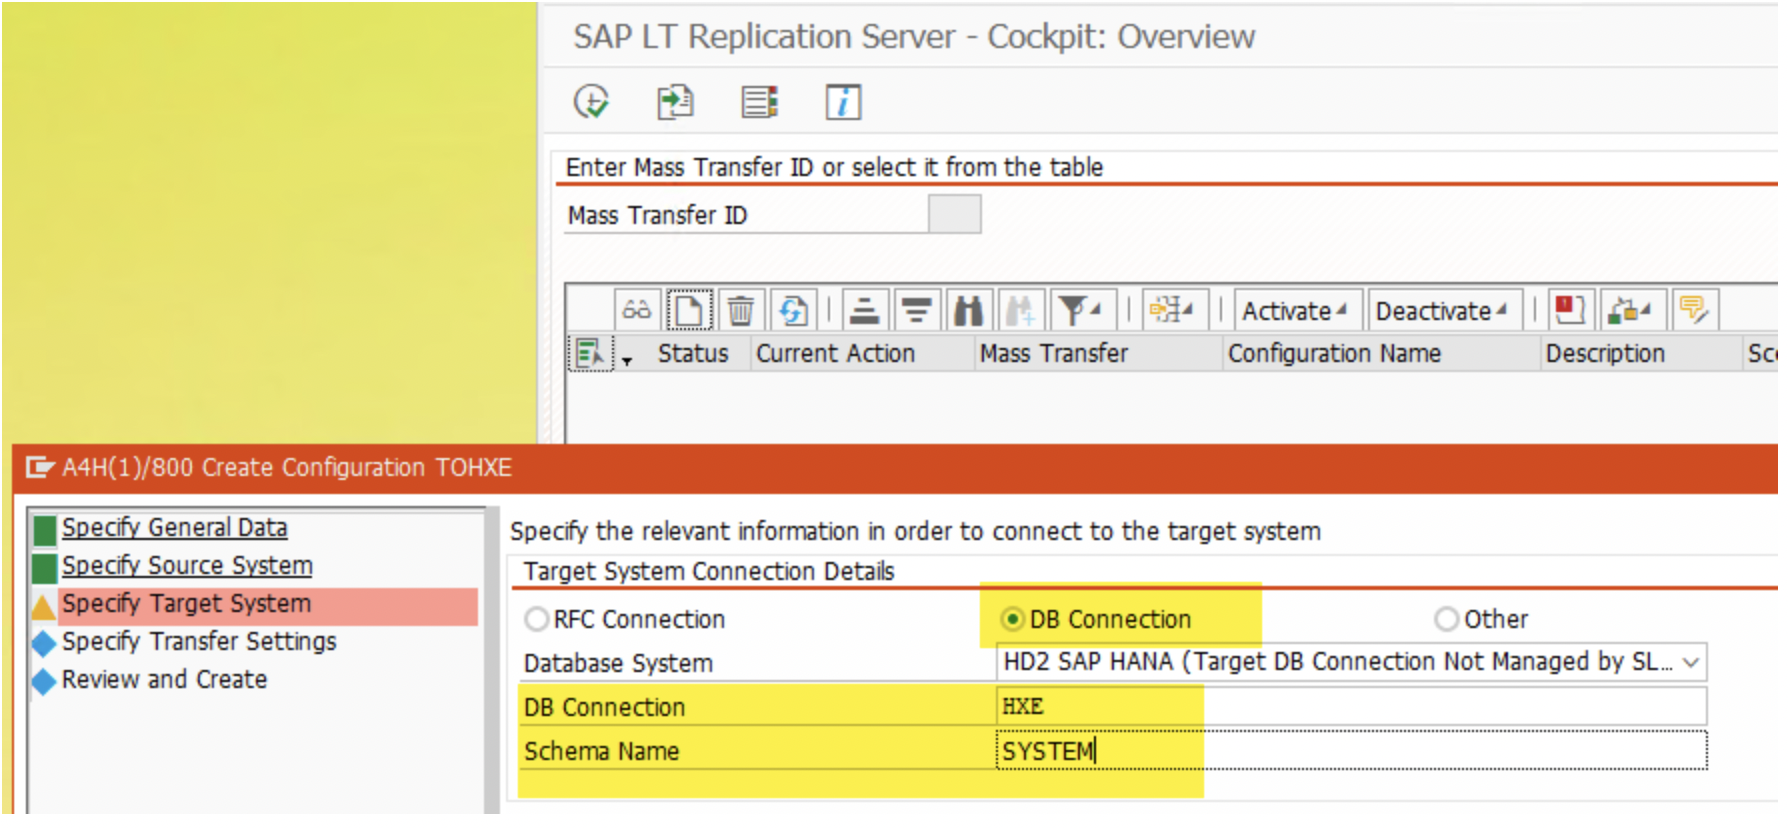This screenshot has width=1788, height=828.
Task: Open the list overview icon in top toolbar
Action: tap(759, 102)
